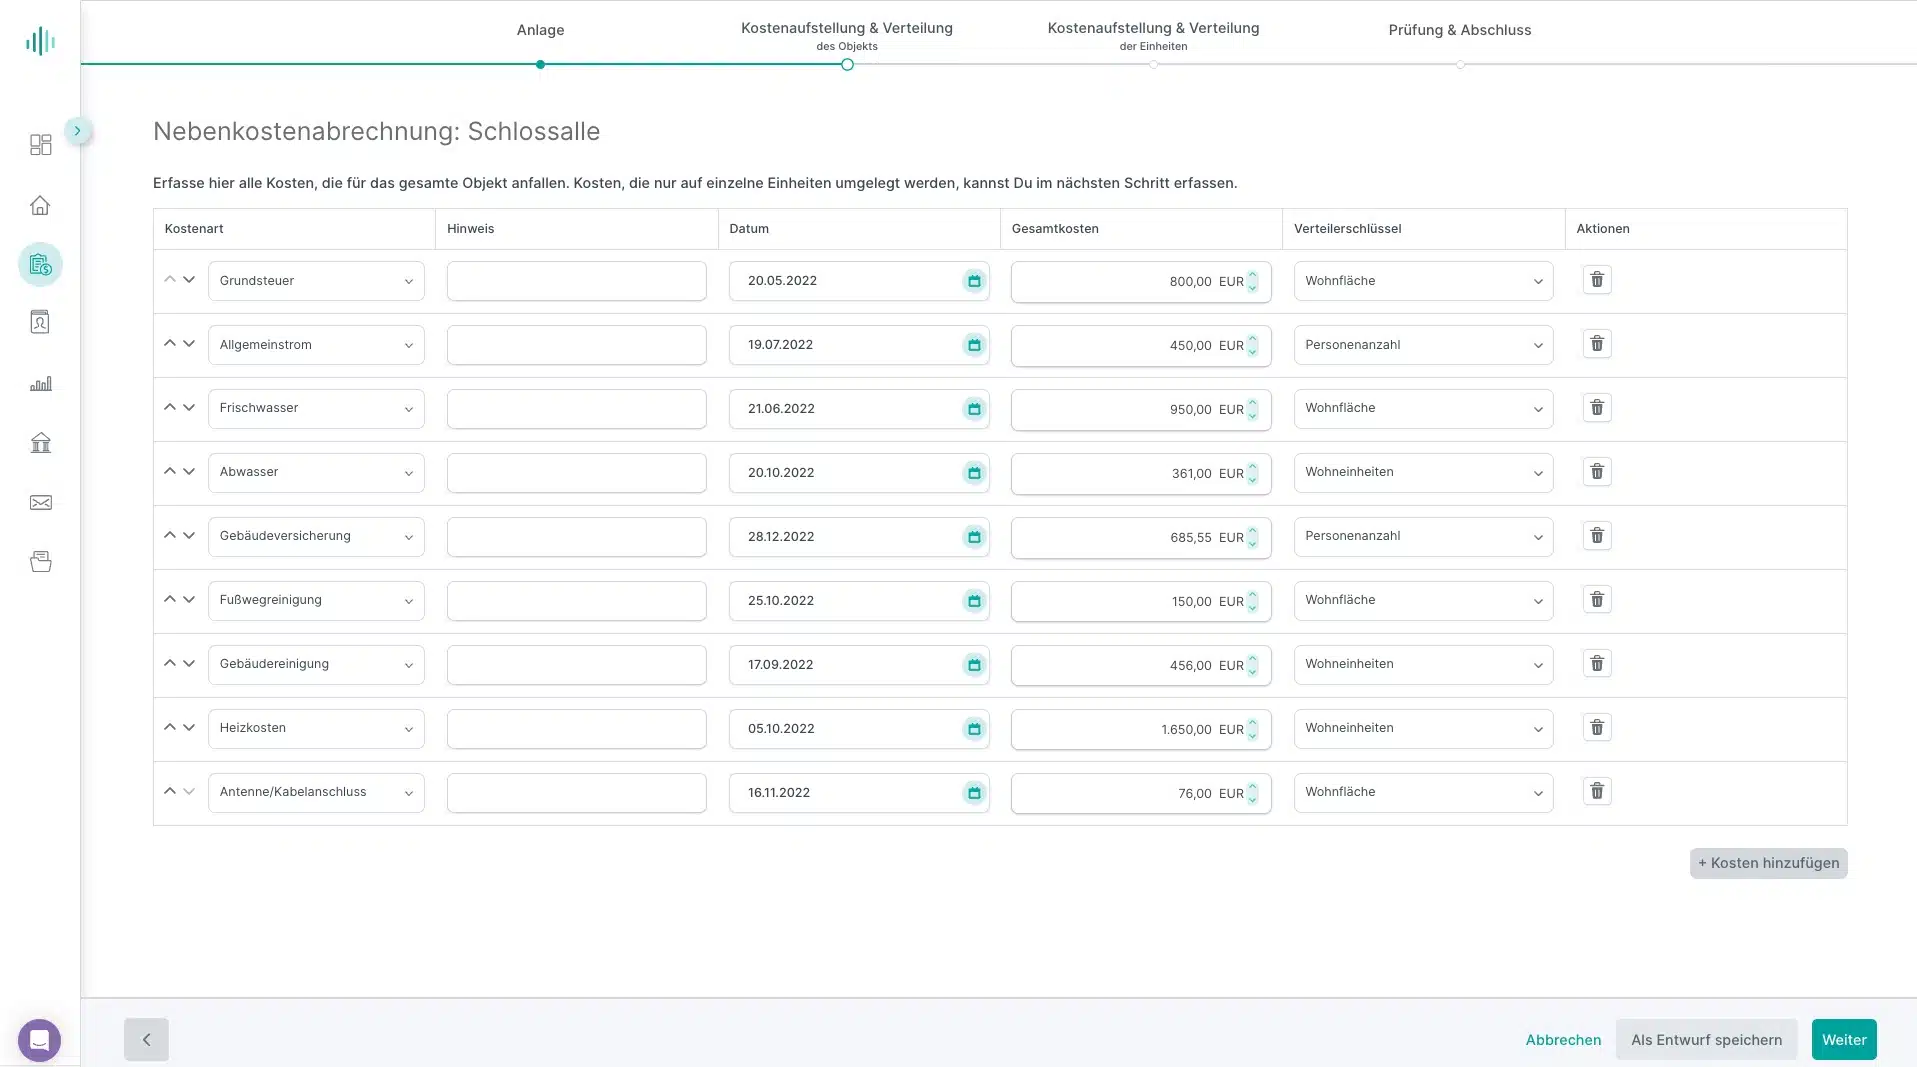Image resolution: width=1917 pixels, height=1067 pixels.
Task: Click Als Entwurf speichern
Action: (1706, 1040)
